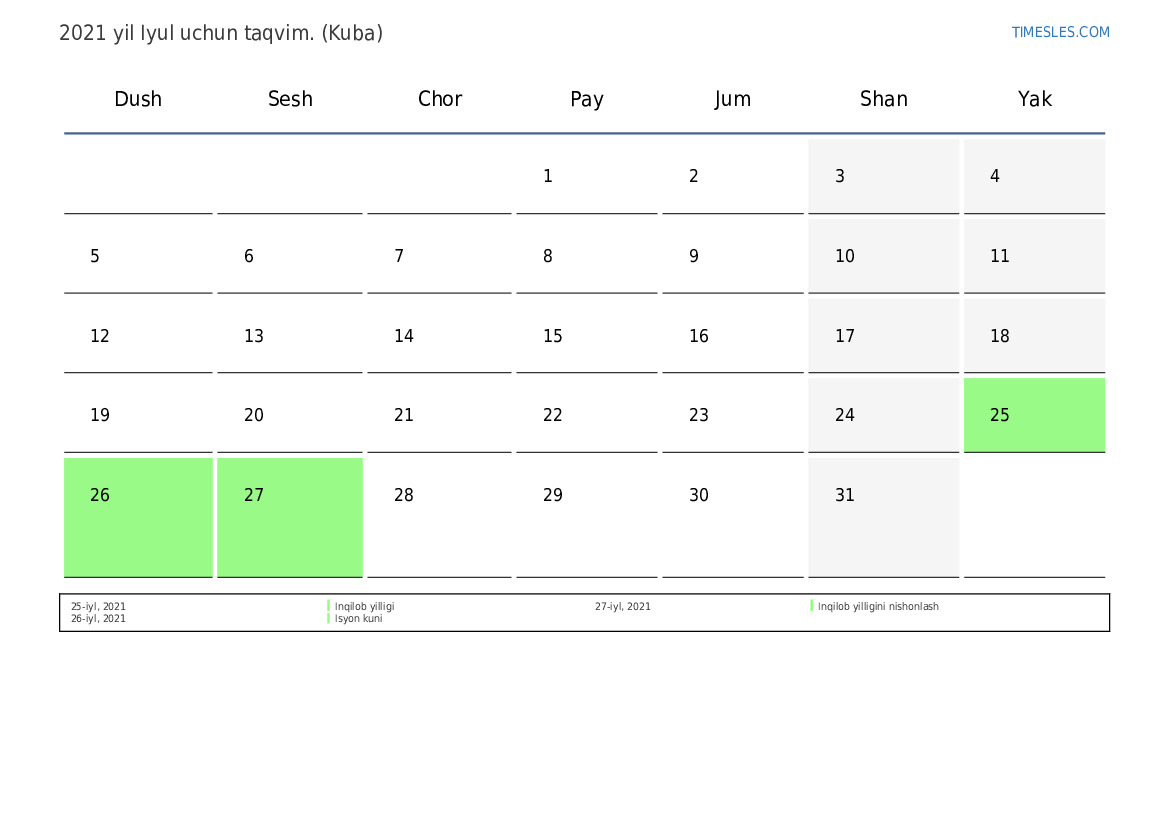Click date 30 on the calendar
The height and width of the screenshot is (827, 1169).
tap(733, 518)
